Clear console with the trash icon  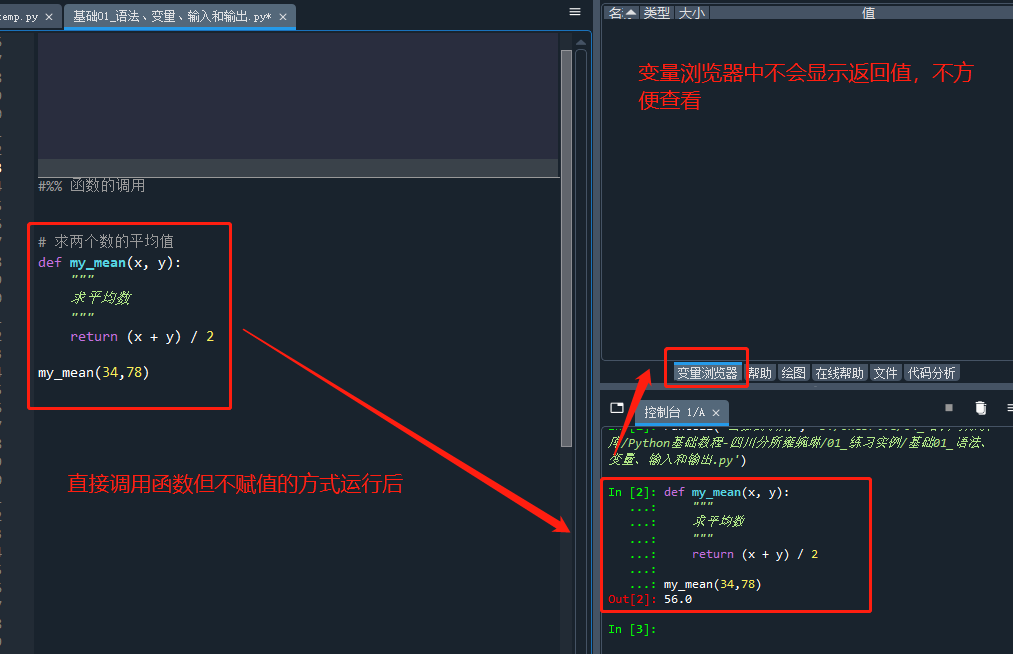980,408
